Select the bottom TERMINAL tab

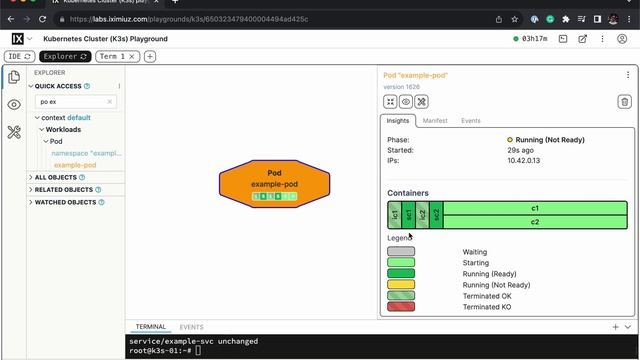coord(151,327)
